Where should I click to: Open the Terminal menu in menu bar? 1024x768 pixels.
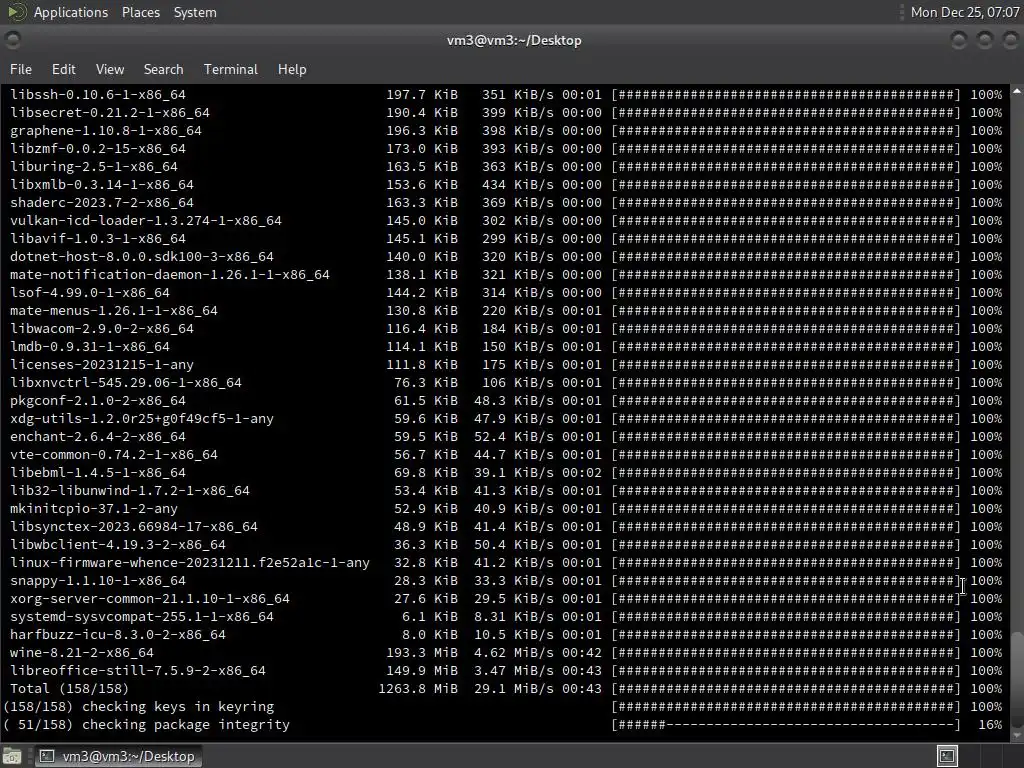click(231, 69)
